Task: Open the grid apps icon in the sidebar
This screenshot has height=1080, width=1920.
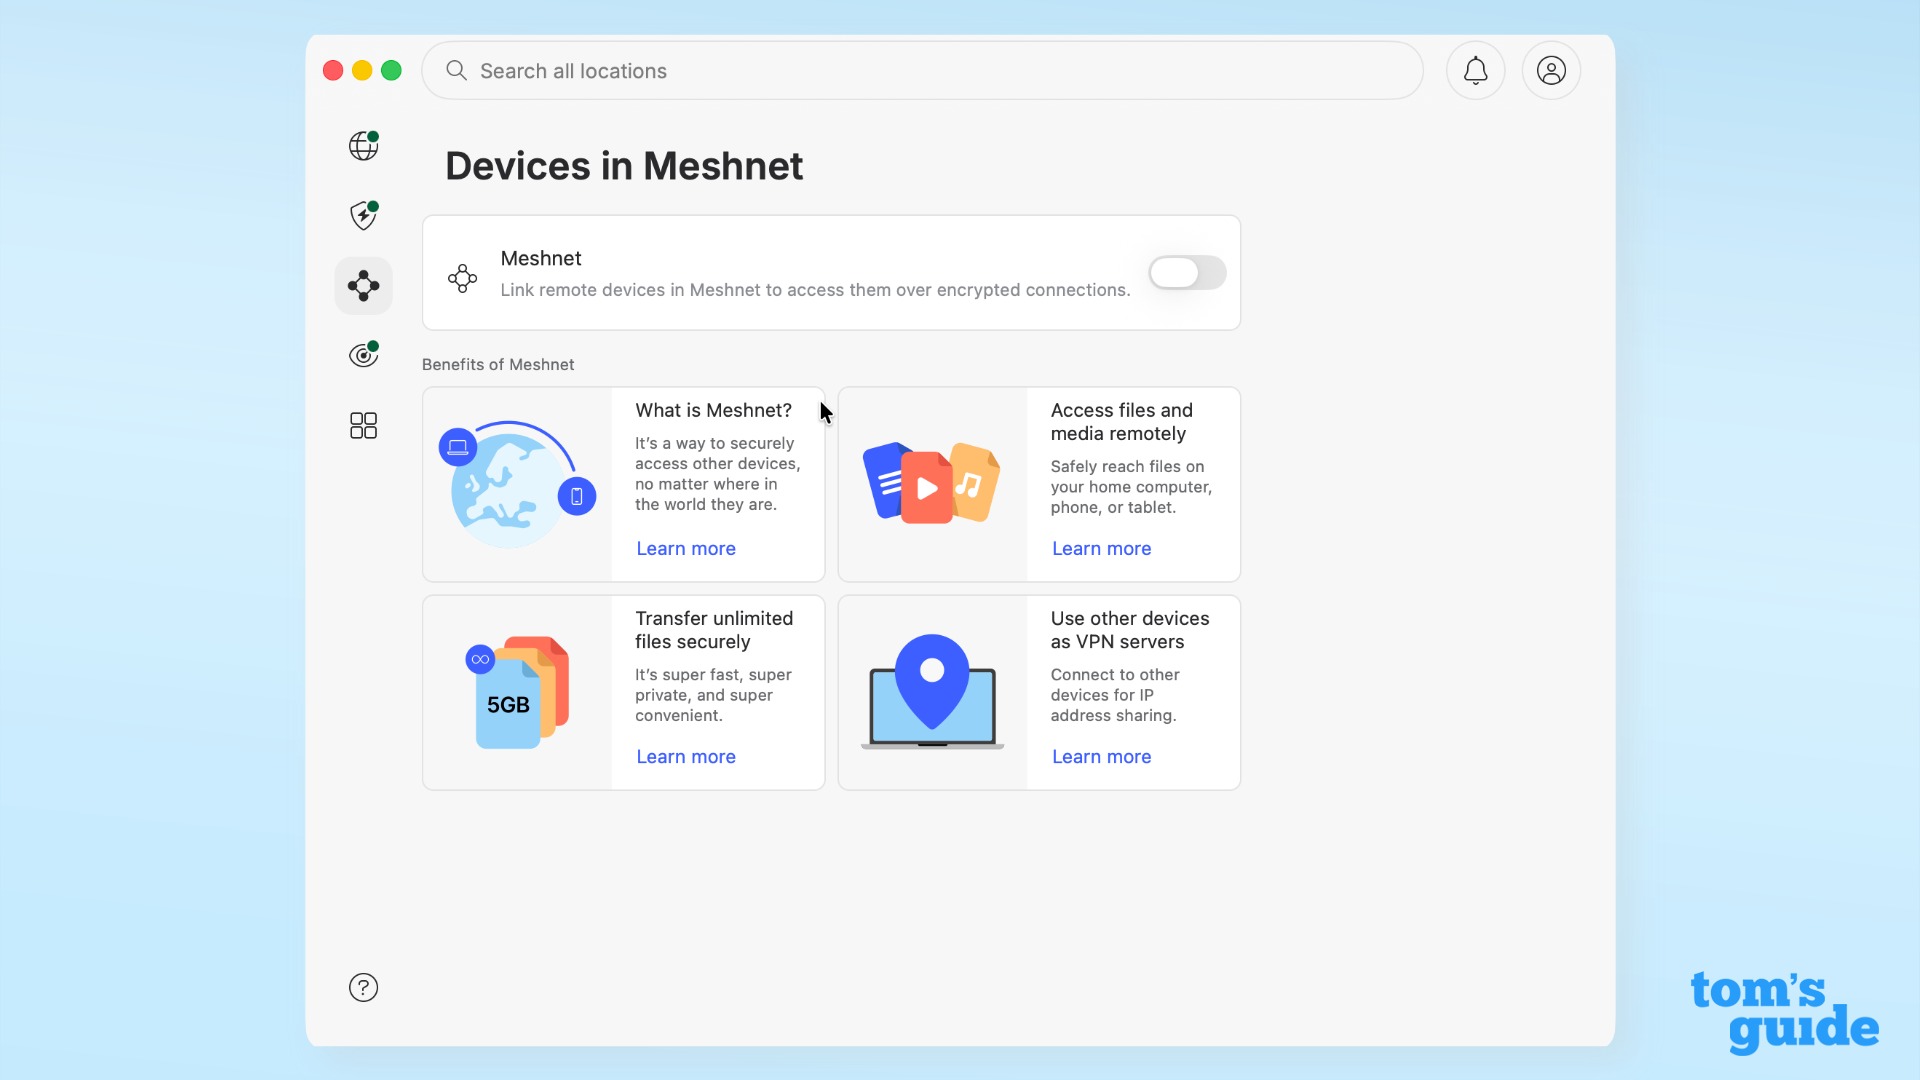Action: [362, 425]
